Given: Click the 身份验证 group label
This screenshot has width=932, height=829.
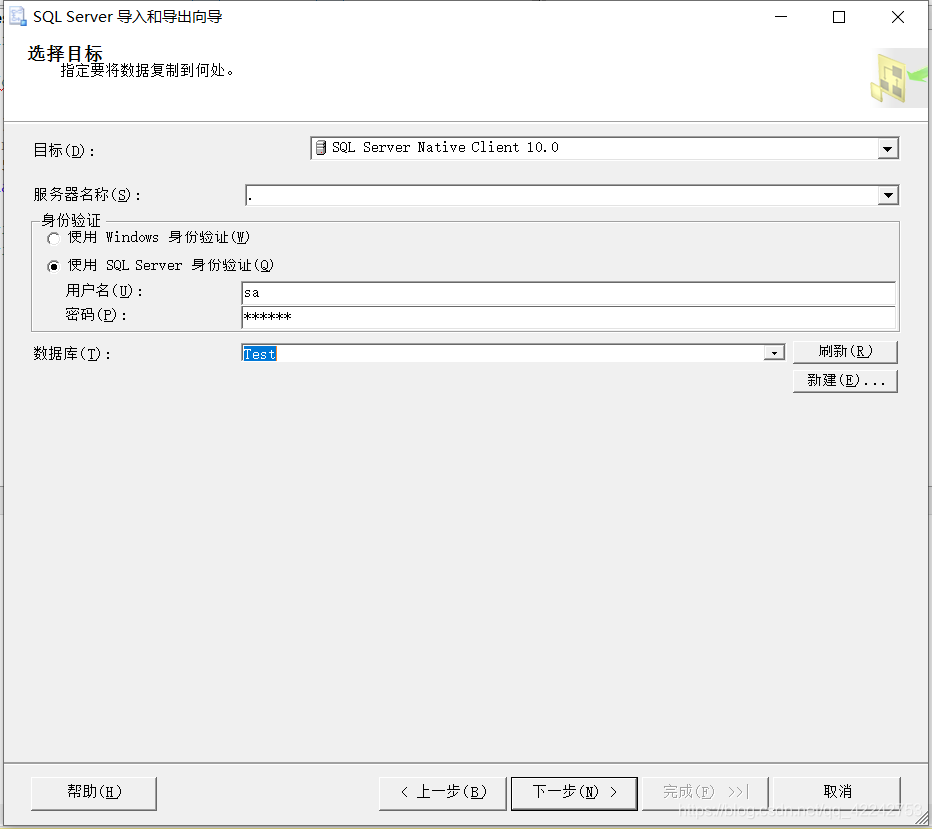Looking at the screenshot, I should [70, 219].
